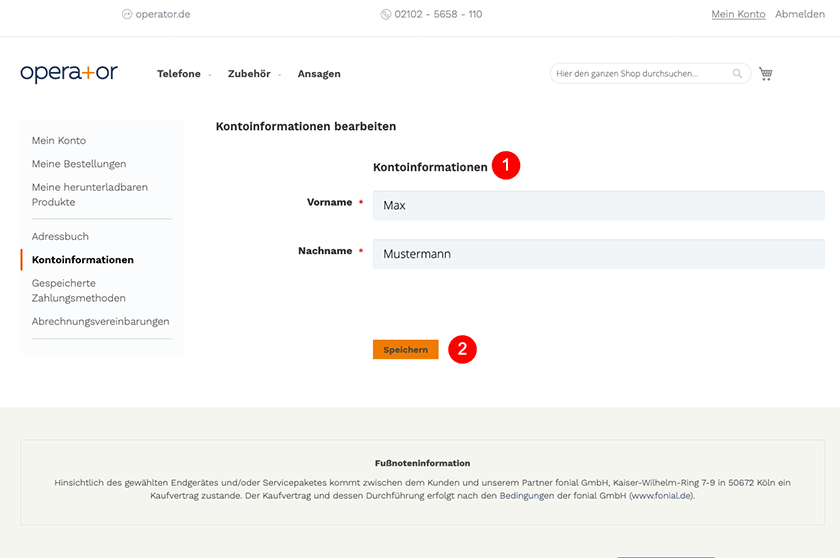The width and height of the screenshot is (840, 558).
Task: Open the Ansagen menu item
Action: [319, 74]
